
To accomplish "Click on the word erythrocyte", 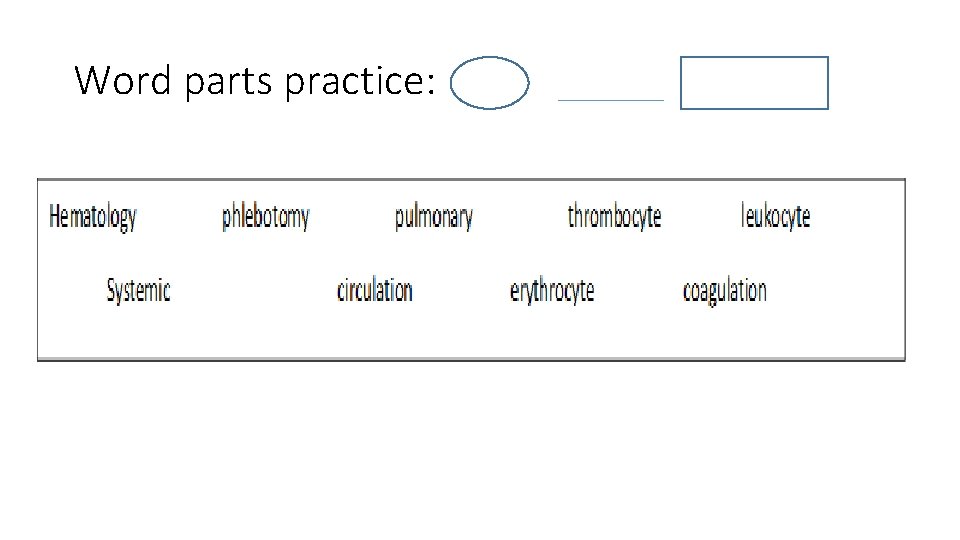I will coord(552,291).
